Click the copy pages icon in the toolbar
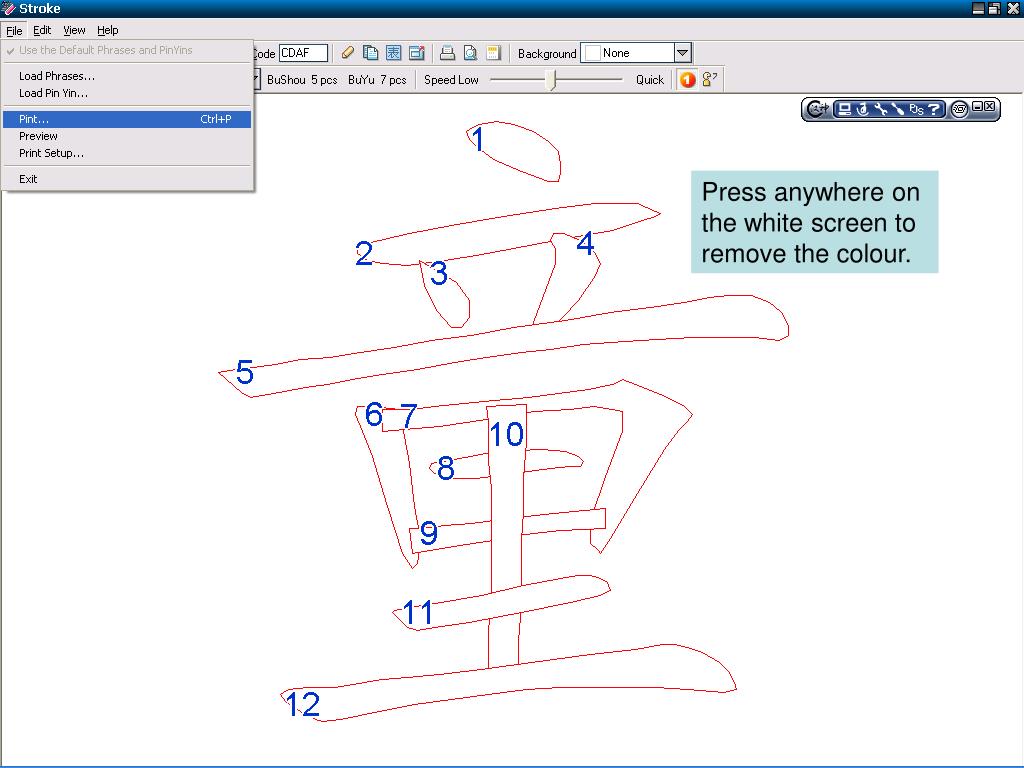 (370, 53)
